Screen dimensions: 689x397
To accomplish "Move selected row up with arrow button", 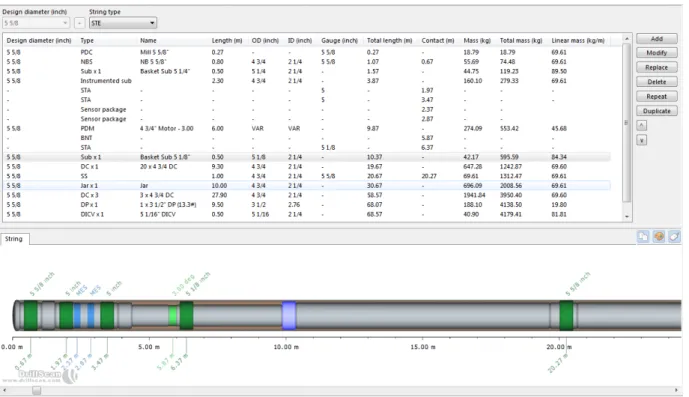I will pos(642,126).
